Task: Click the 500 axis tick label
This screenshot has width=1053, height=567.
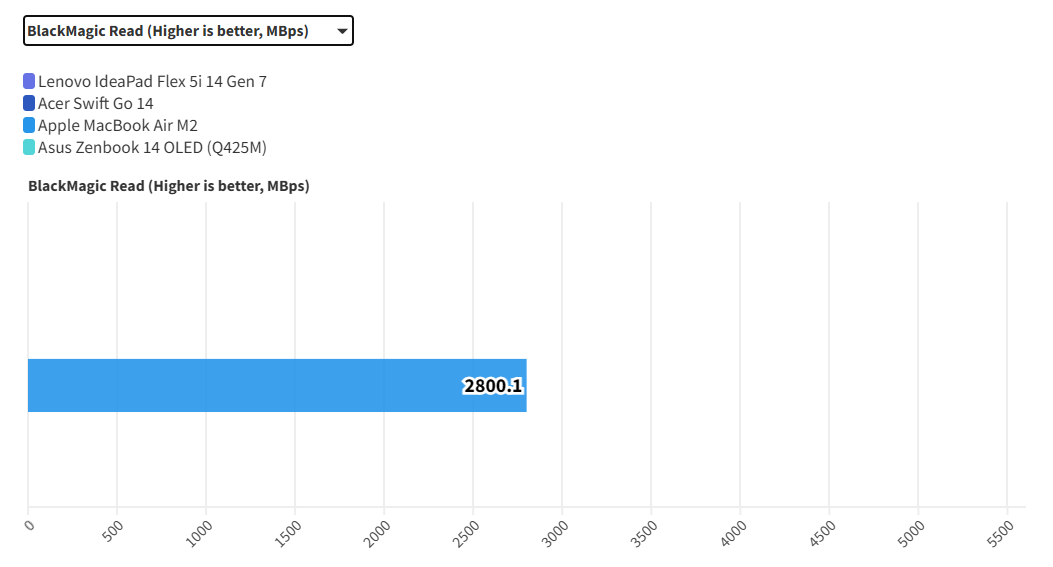Action: [x=113, y=530]
